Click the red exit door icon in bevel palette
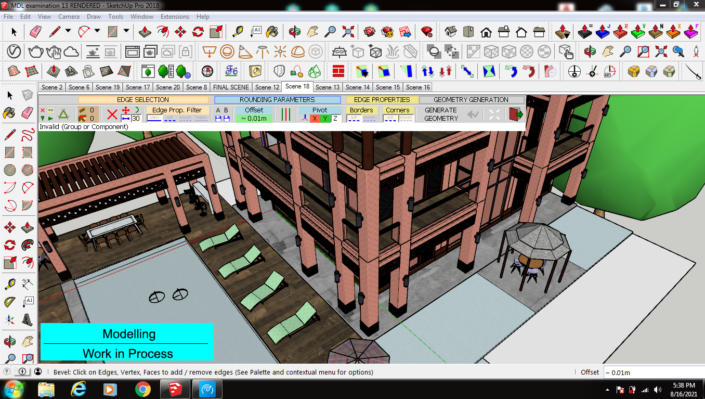 click(x=516, y=114)
